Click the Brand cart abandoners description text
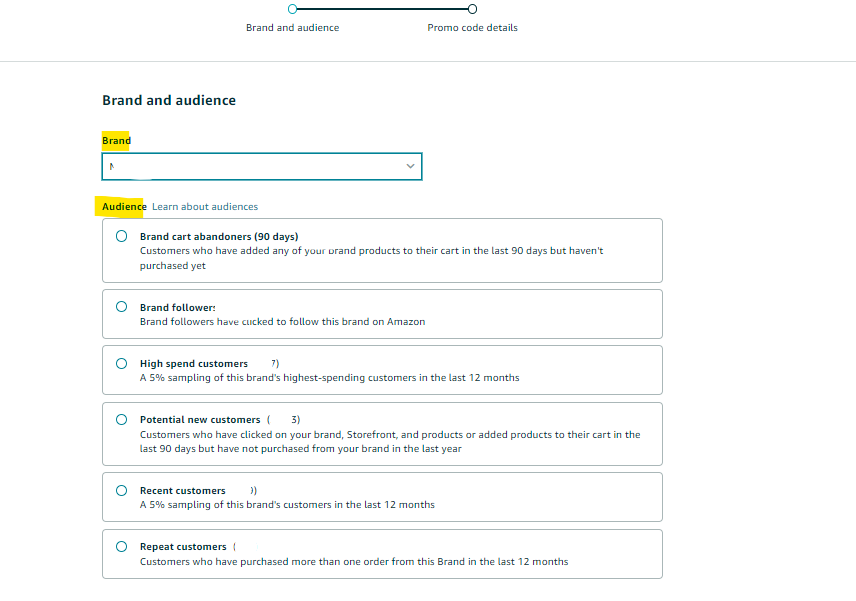This screenshot has width=856, height=601. point(371,258)
